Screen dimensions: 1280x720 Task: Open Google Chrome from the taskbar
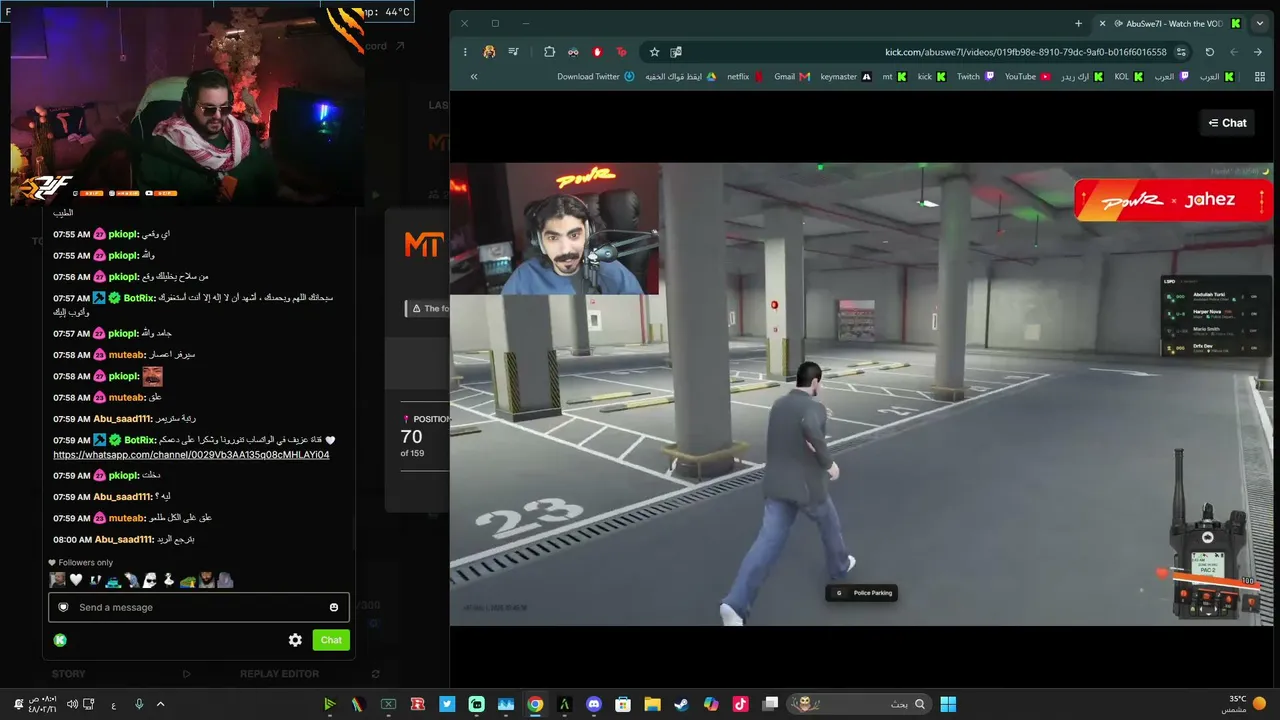[x=535, y=704]
